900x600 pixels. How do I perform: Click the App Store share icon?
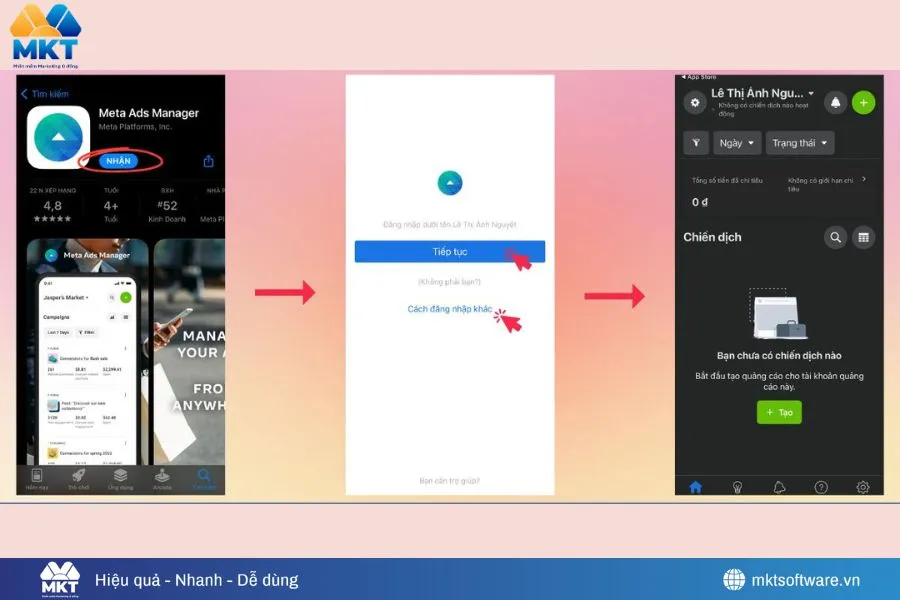click(209, 161)
